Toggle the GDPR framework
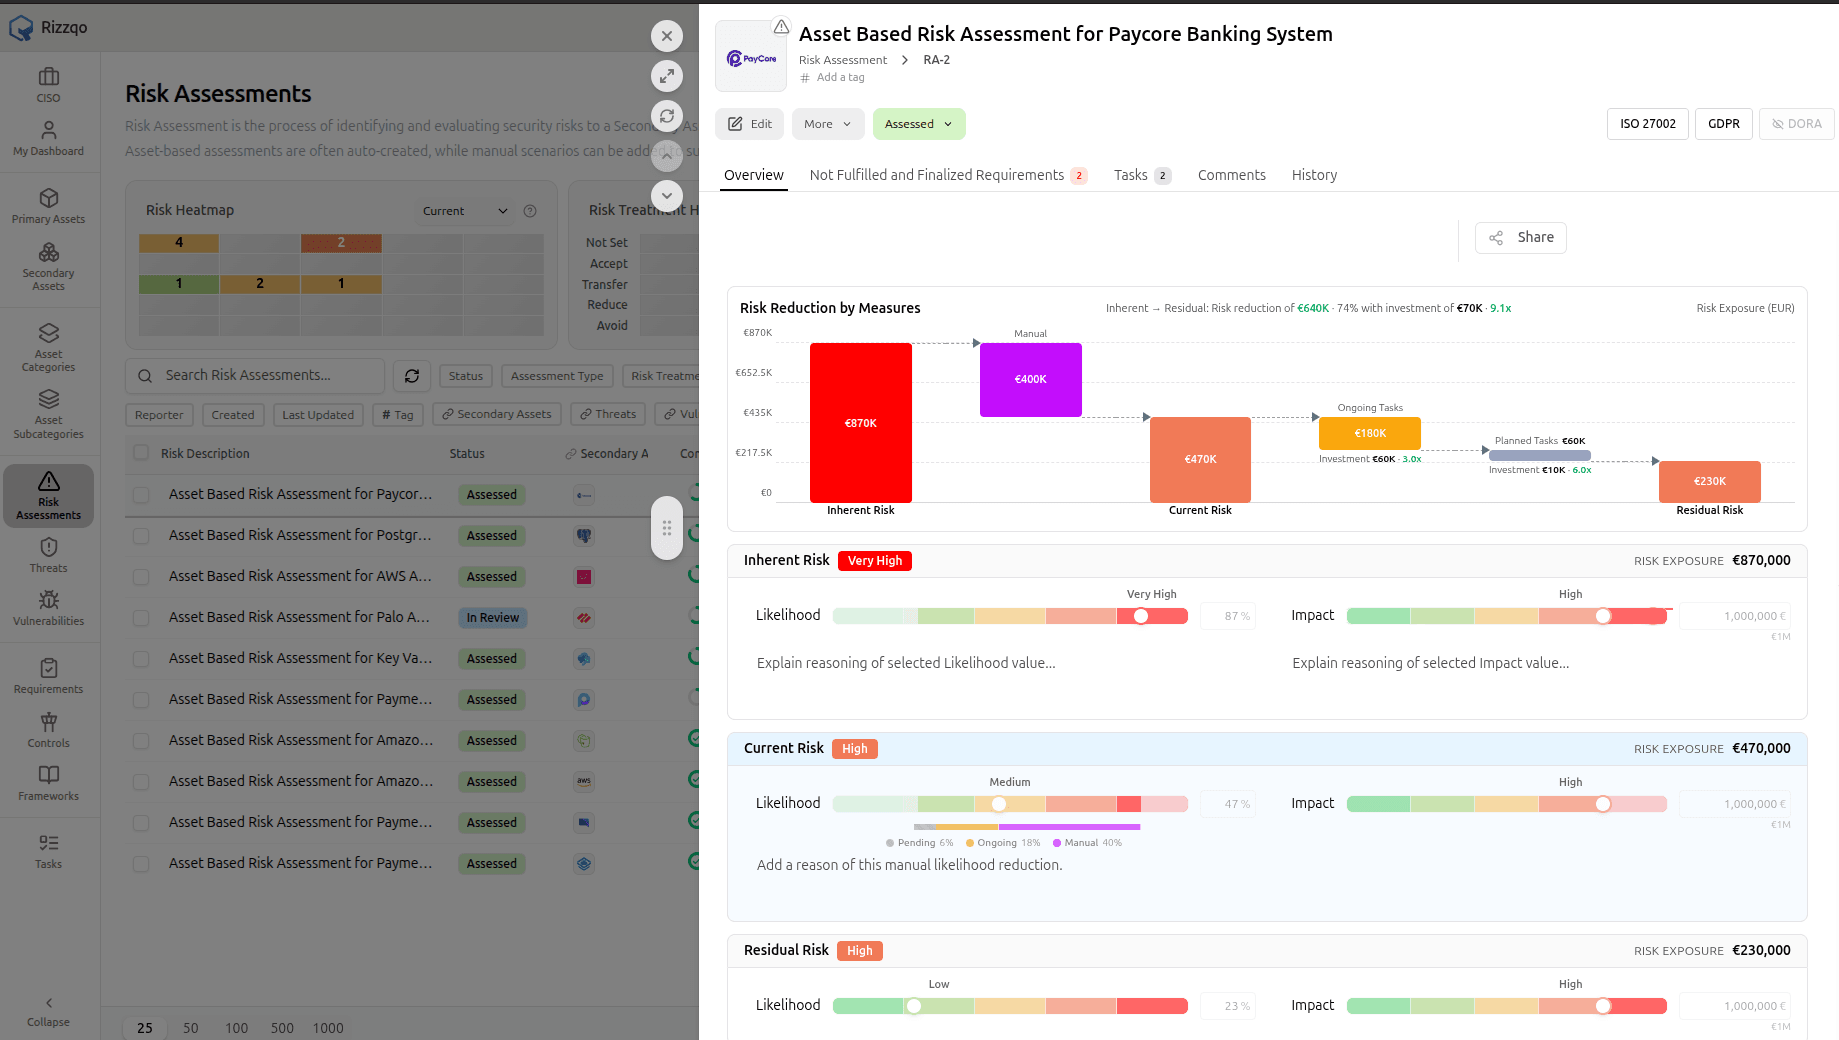1839x1040 pixels. 1724,124
